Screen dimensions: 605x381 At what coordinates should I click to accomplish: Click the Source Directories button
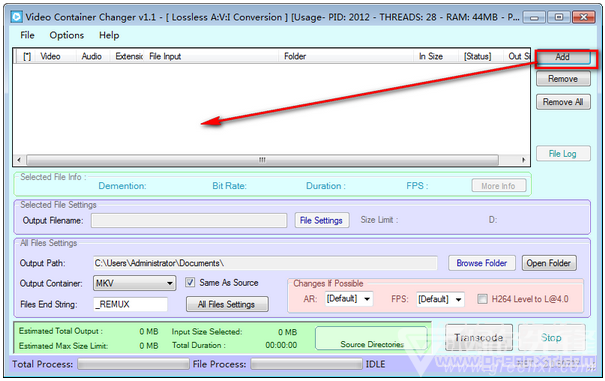click(372, 339)
